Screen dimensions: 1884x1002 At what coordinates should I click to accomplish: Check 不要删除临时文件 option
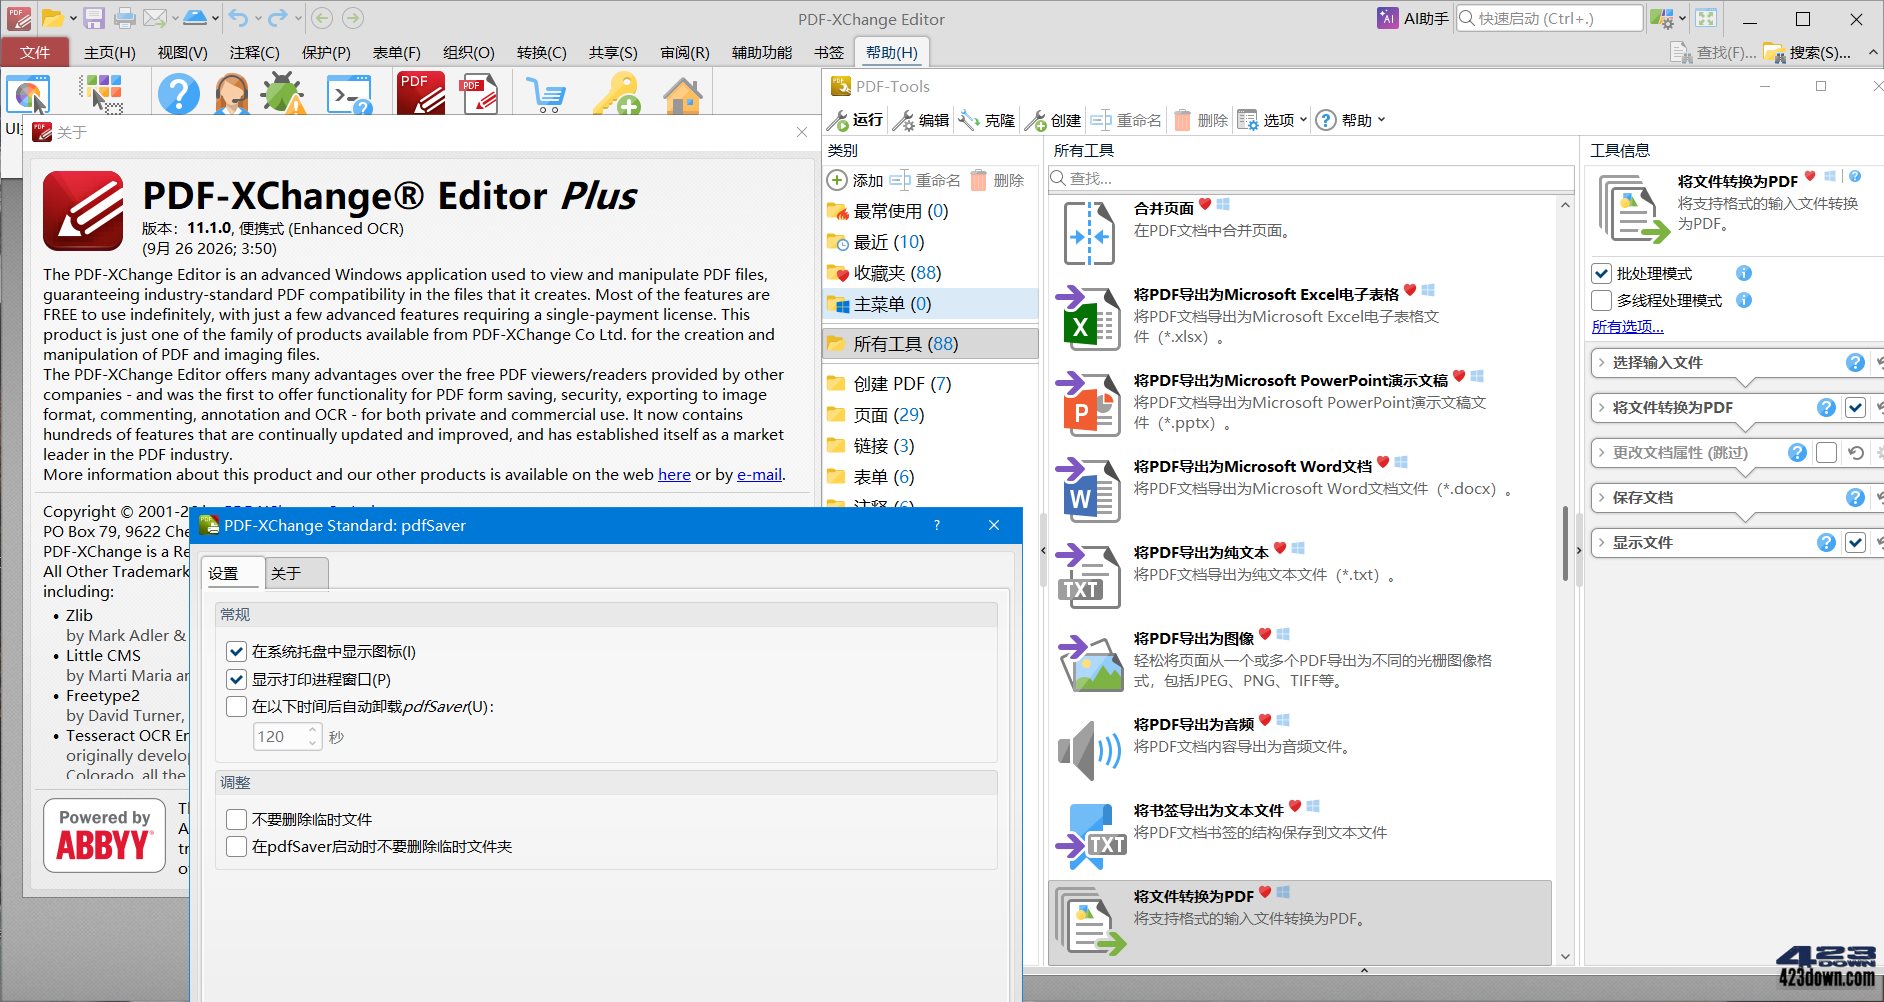click(237, 819)
